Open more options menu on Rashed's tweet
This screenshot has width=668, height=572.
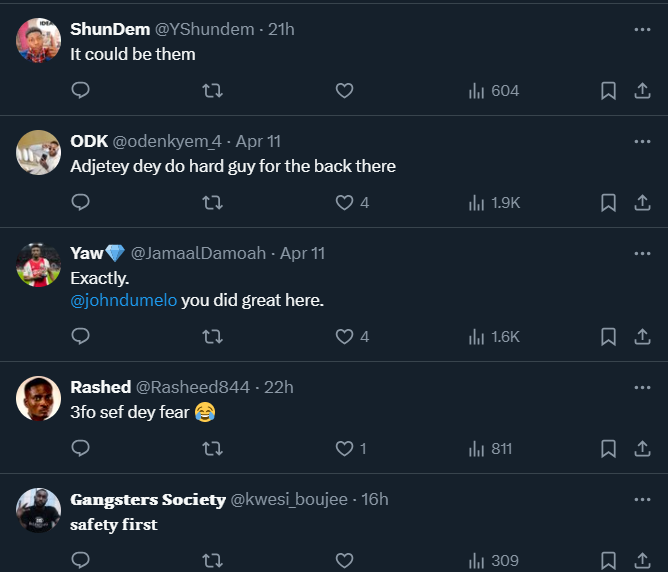coord(642,387)
